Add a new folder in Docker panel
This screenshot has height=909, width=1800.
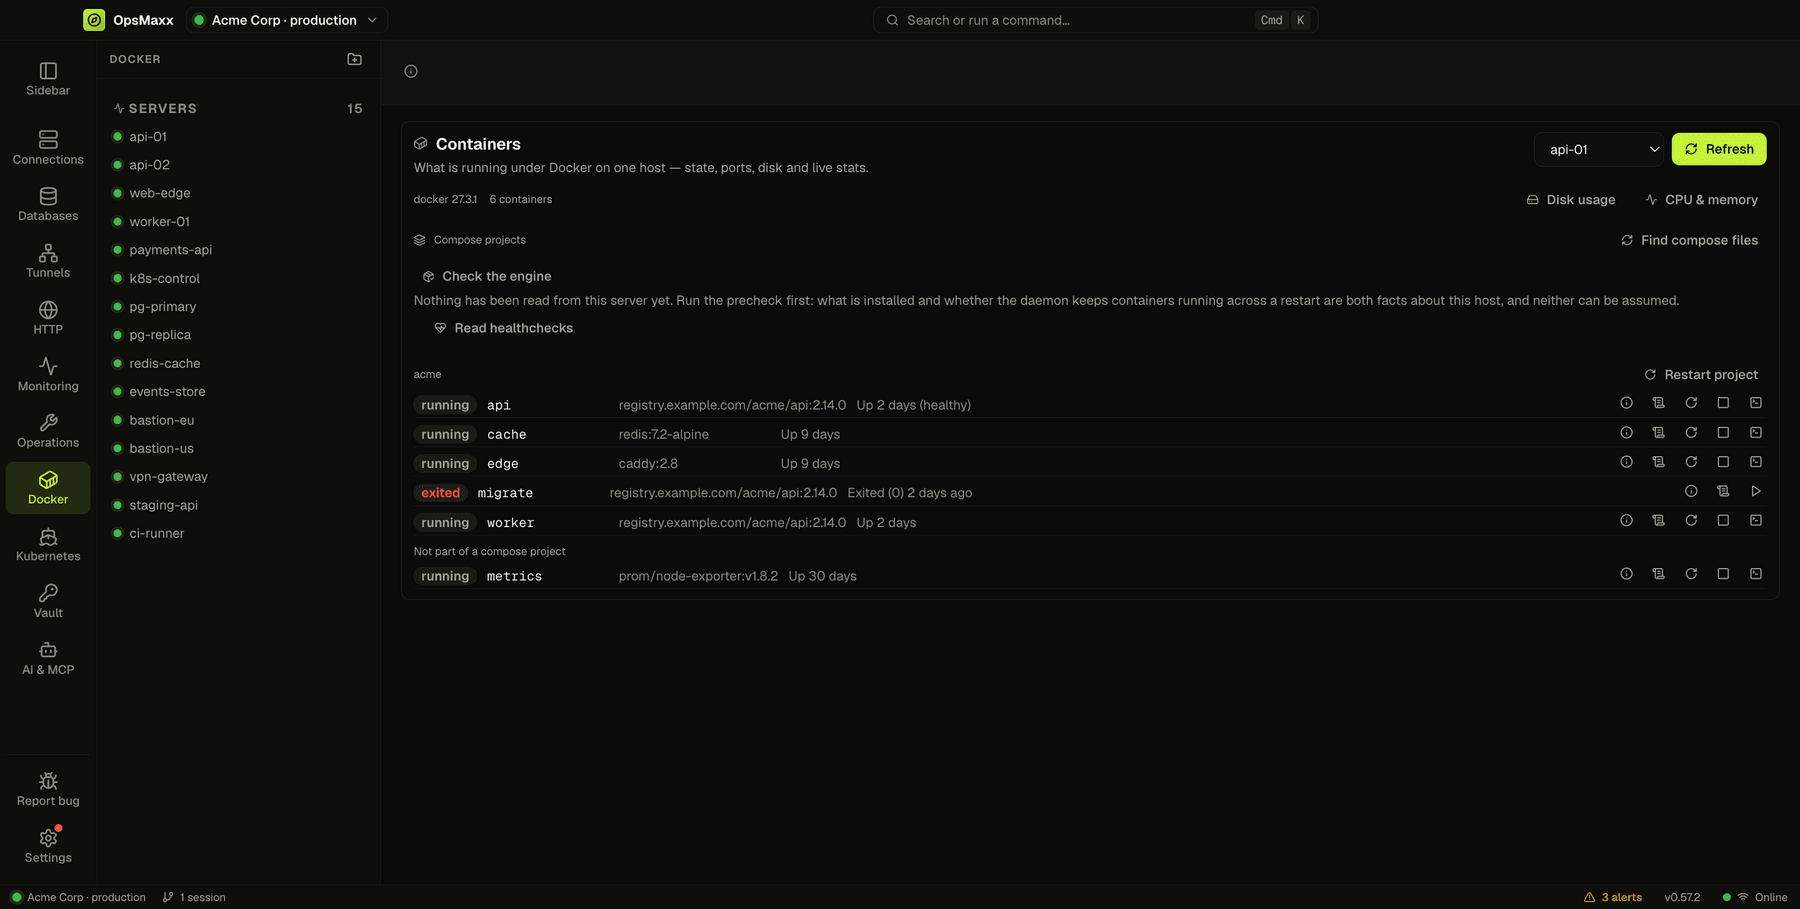point(354,59)
